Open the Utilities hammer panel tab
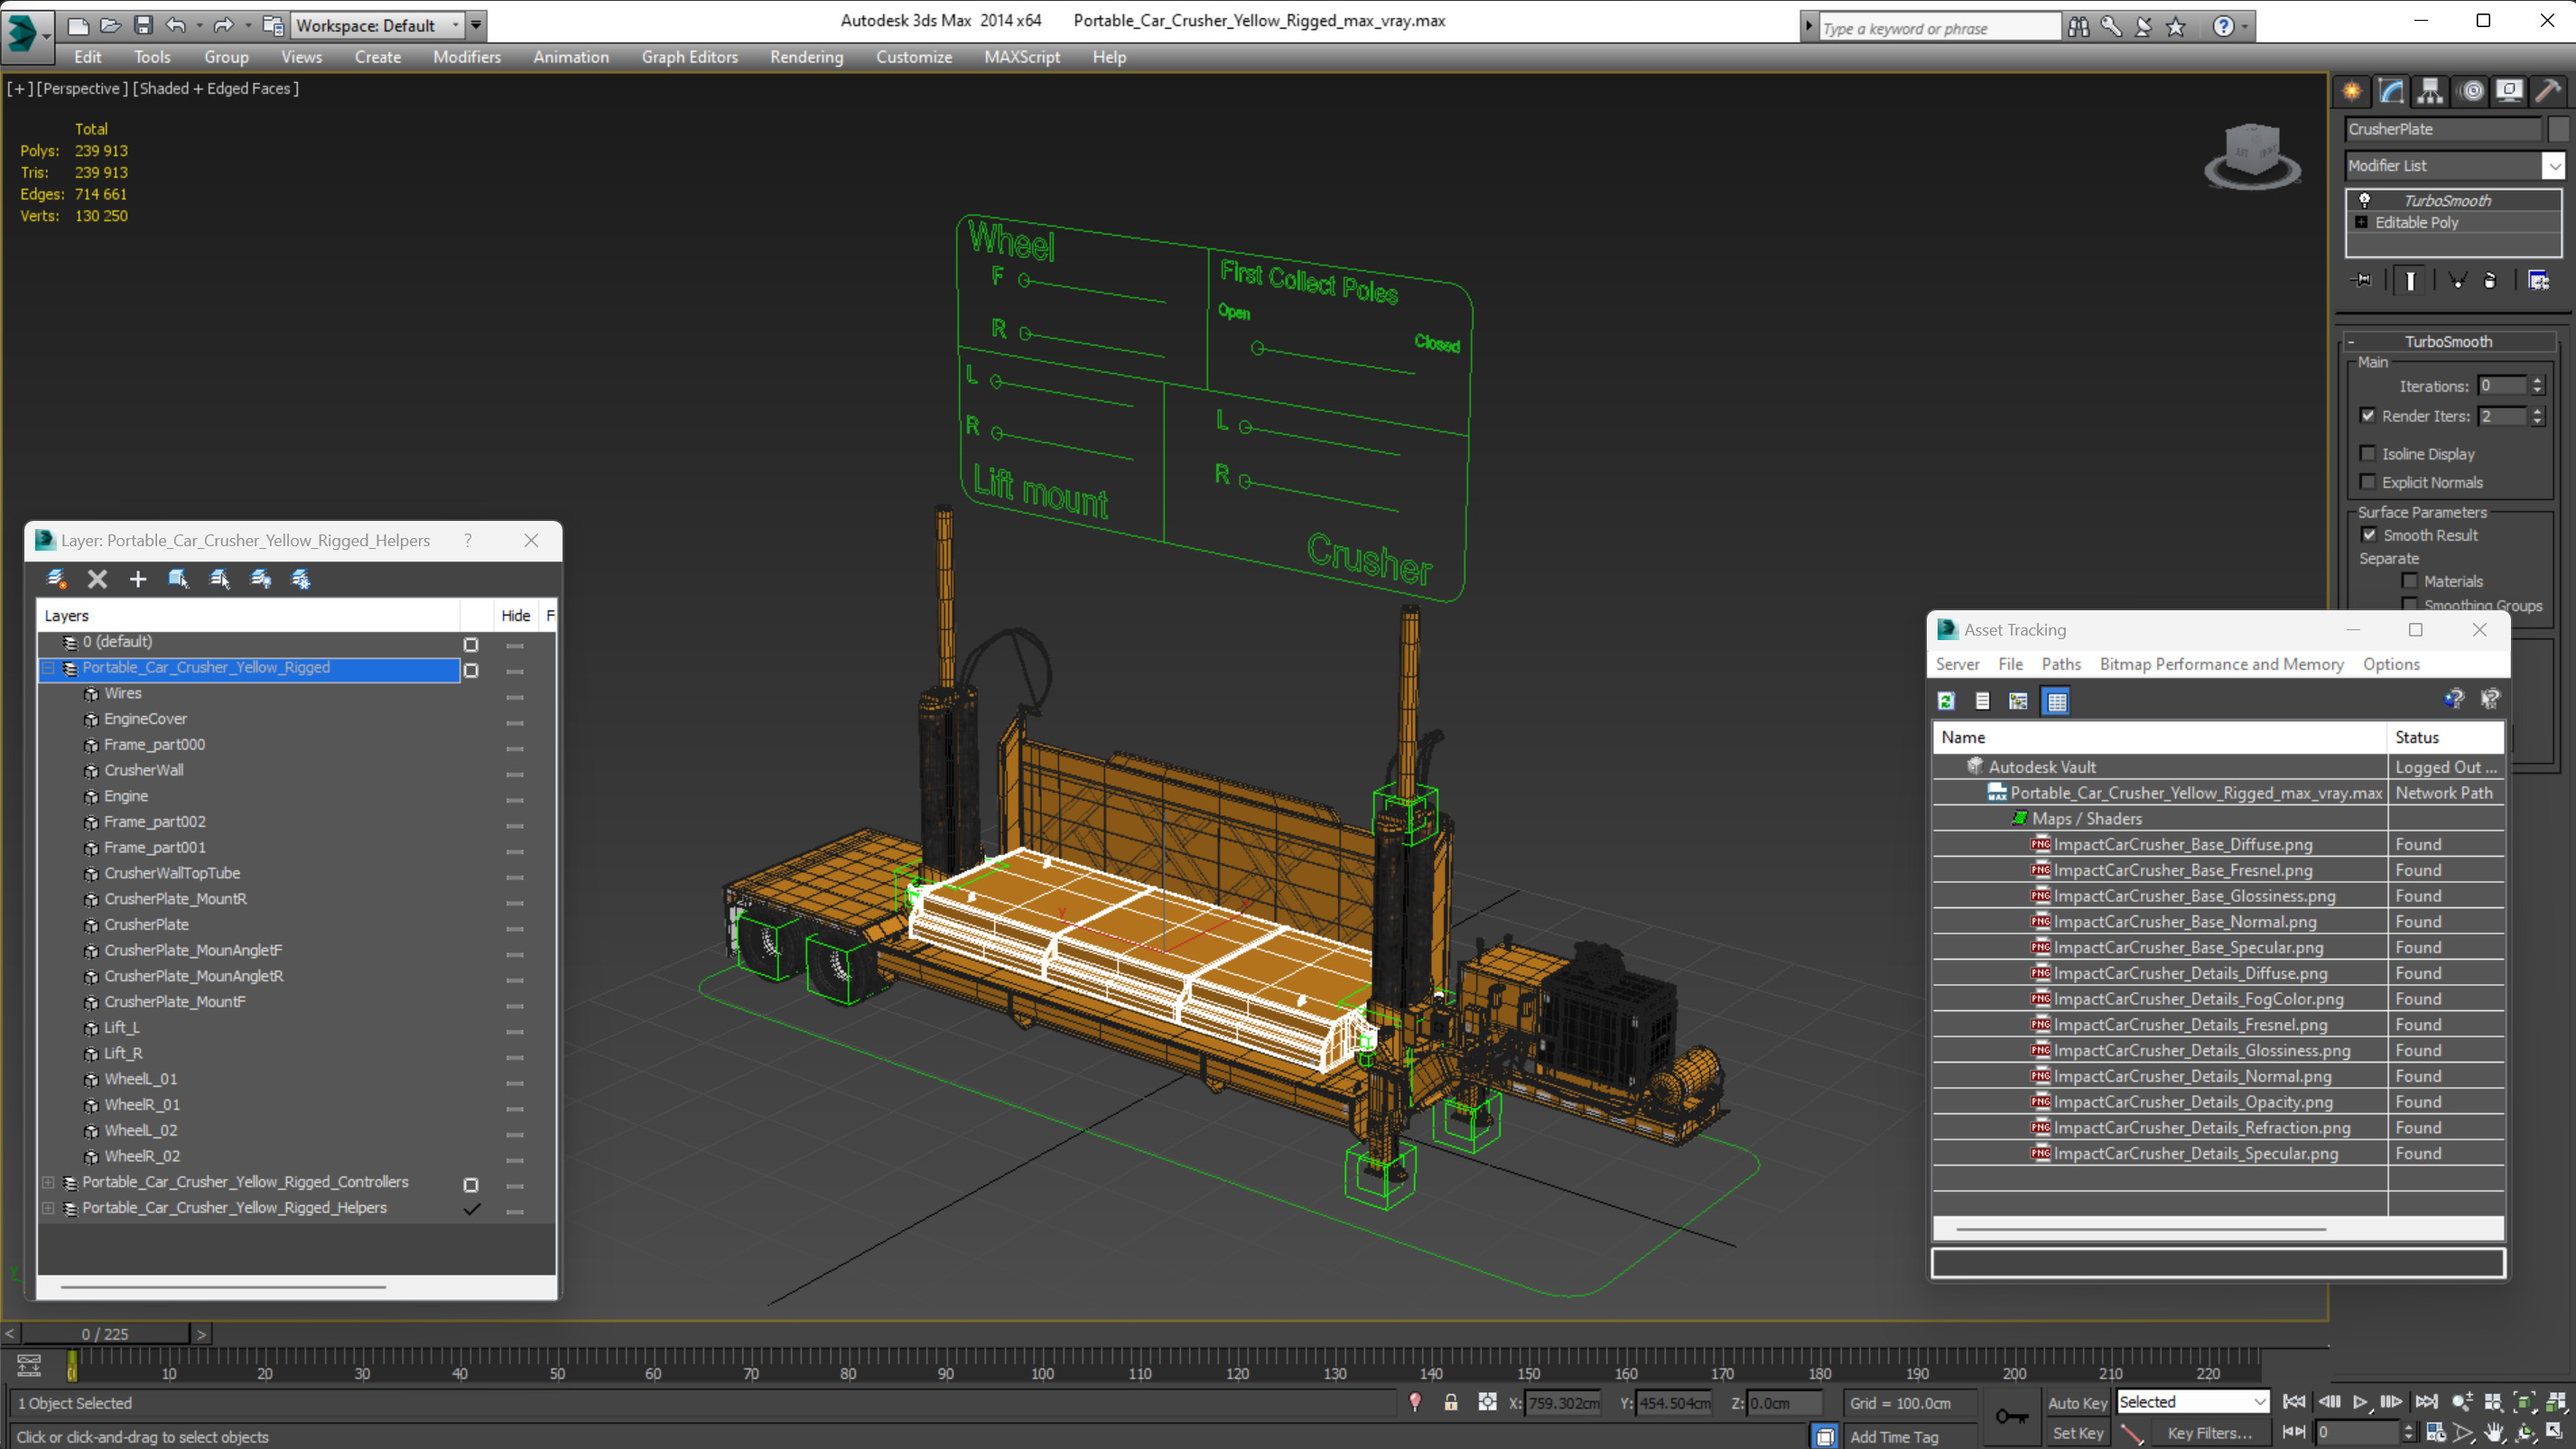 coord(2548,91)
